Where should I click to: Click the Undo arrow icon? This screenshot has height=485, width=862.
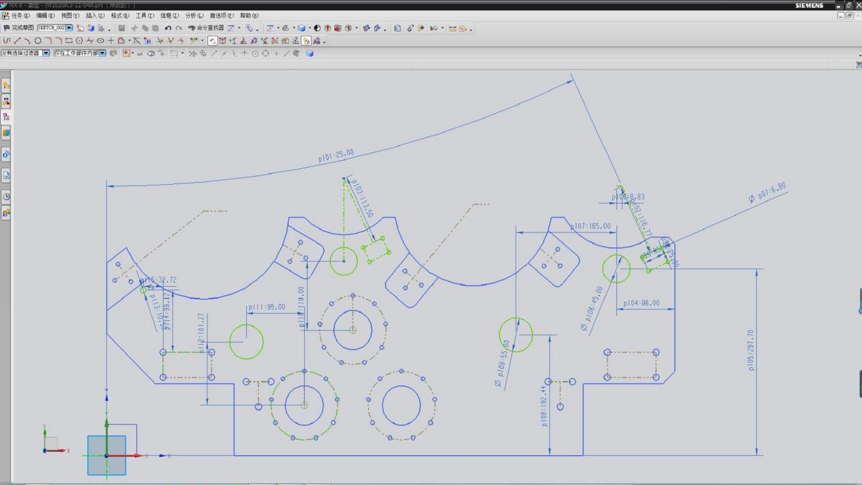tap(168, 28)
